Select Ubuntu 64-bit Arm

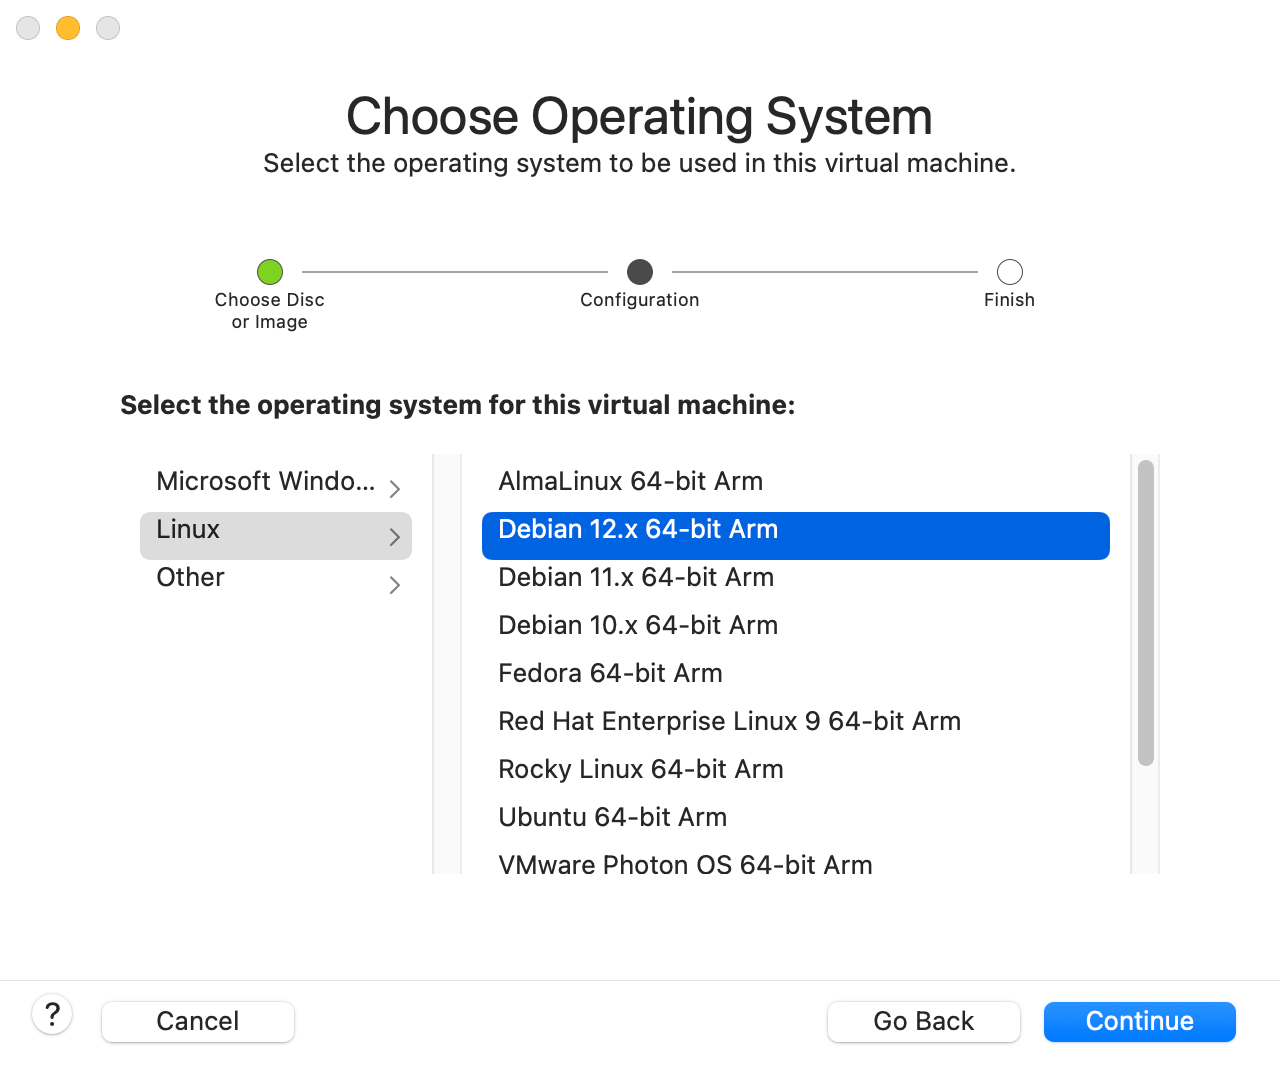[x=613, y=817]
